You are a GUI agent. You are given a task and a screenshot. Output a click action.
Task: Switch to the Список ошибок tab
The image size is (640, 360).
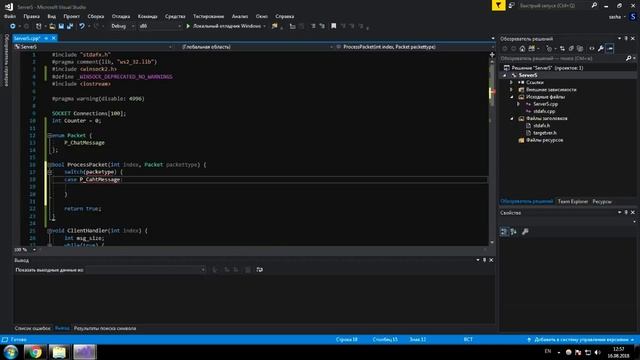(32, 328)
